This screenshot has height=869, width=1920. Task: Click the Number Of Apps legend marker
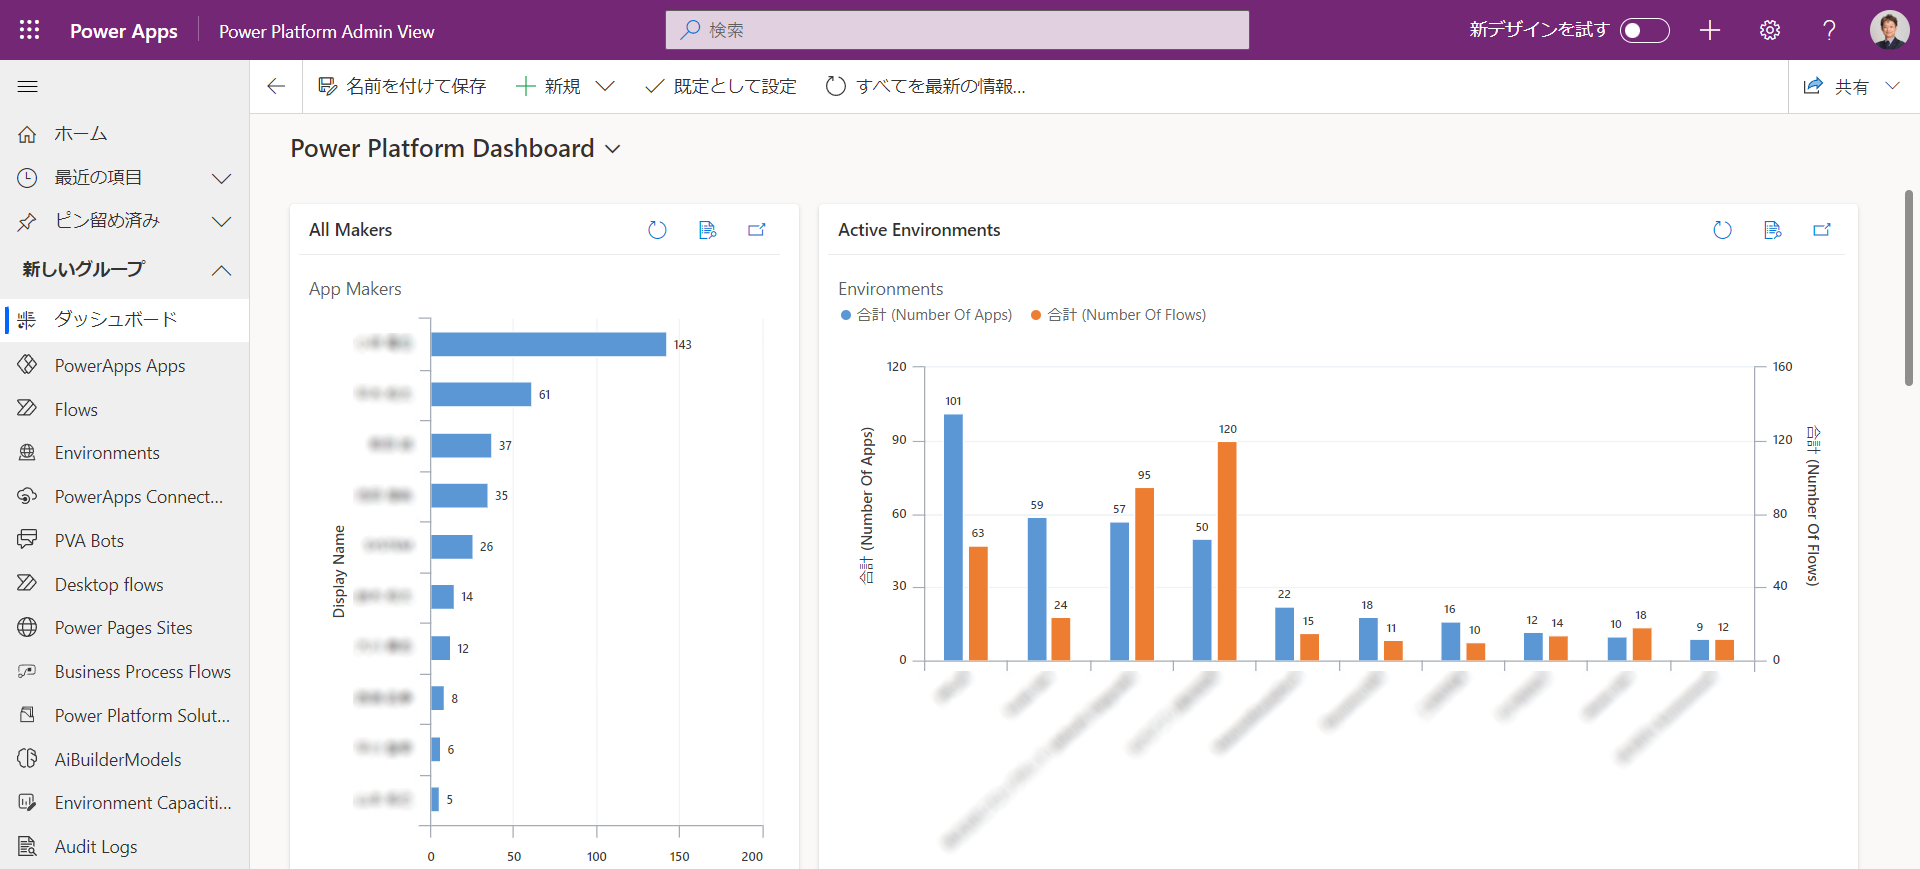pyautogui.click(x=846, y=315)
